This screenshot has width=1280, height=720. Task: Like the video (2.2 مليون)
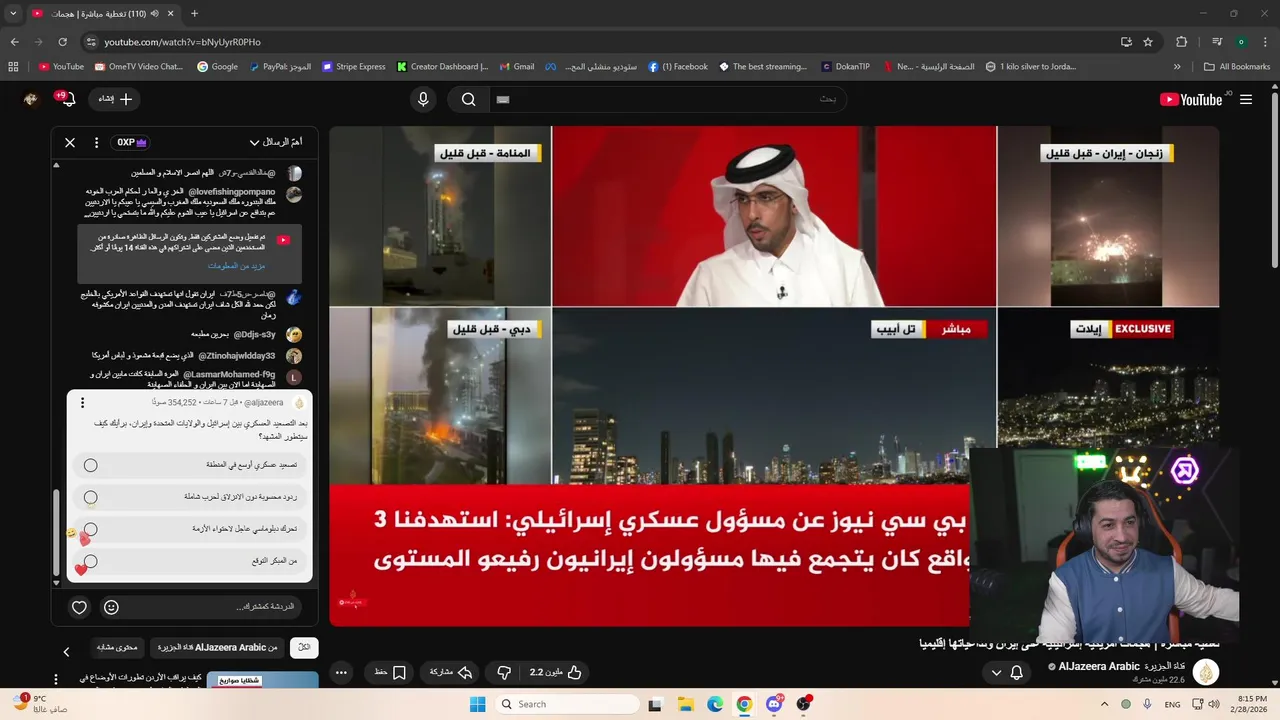(x=556, y=672)
